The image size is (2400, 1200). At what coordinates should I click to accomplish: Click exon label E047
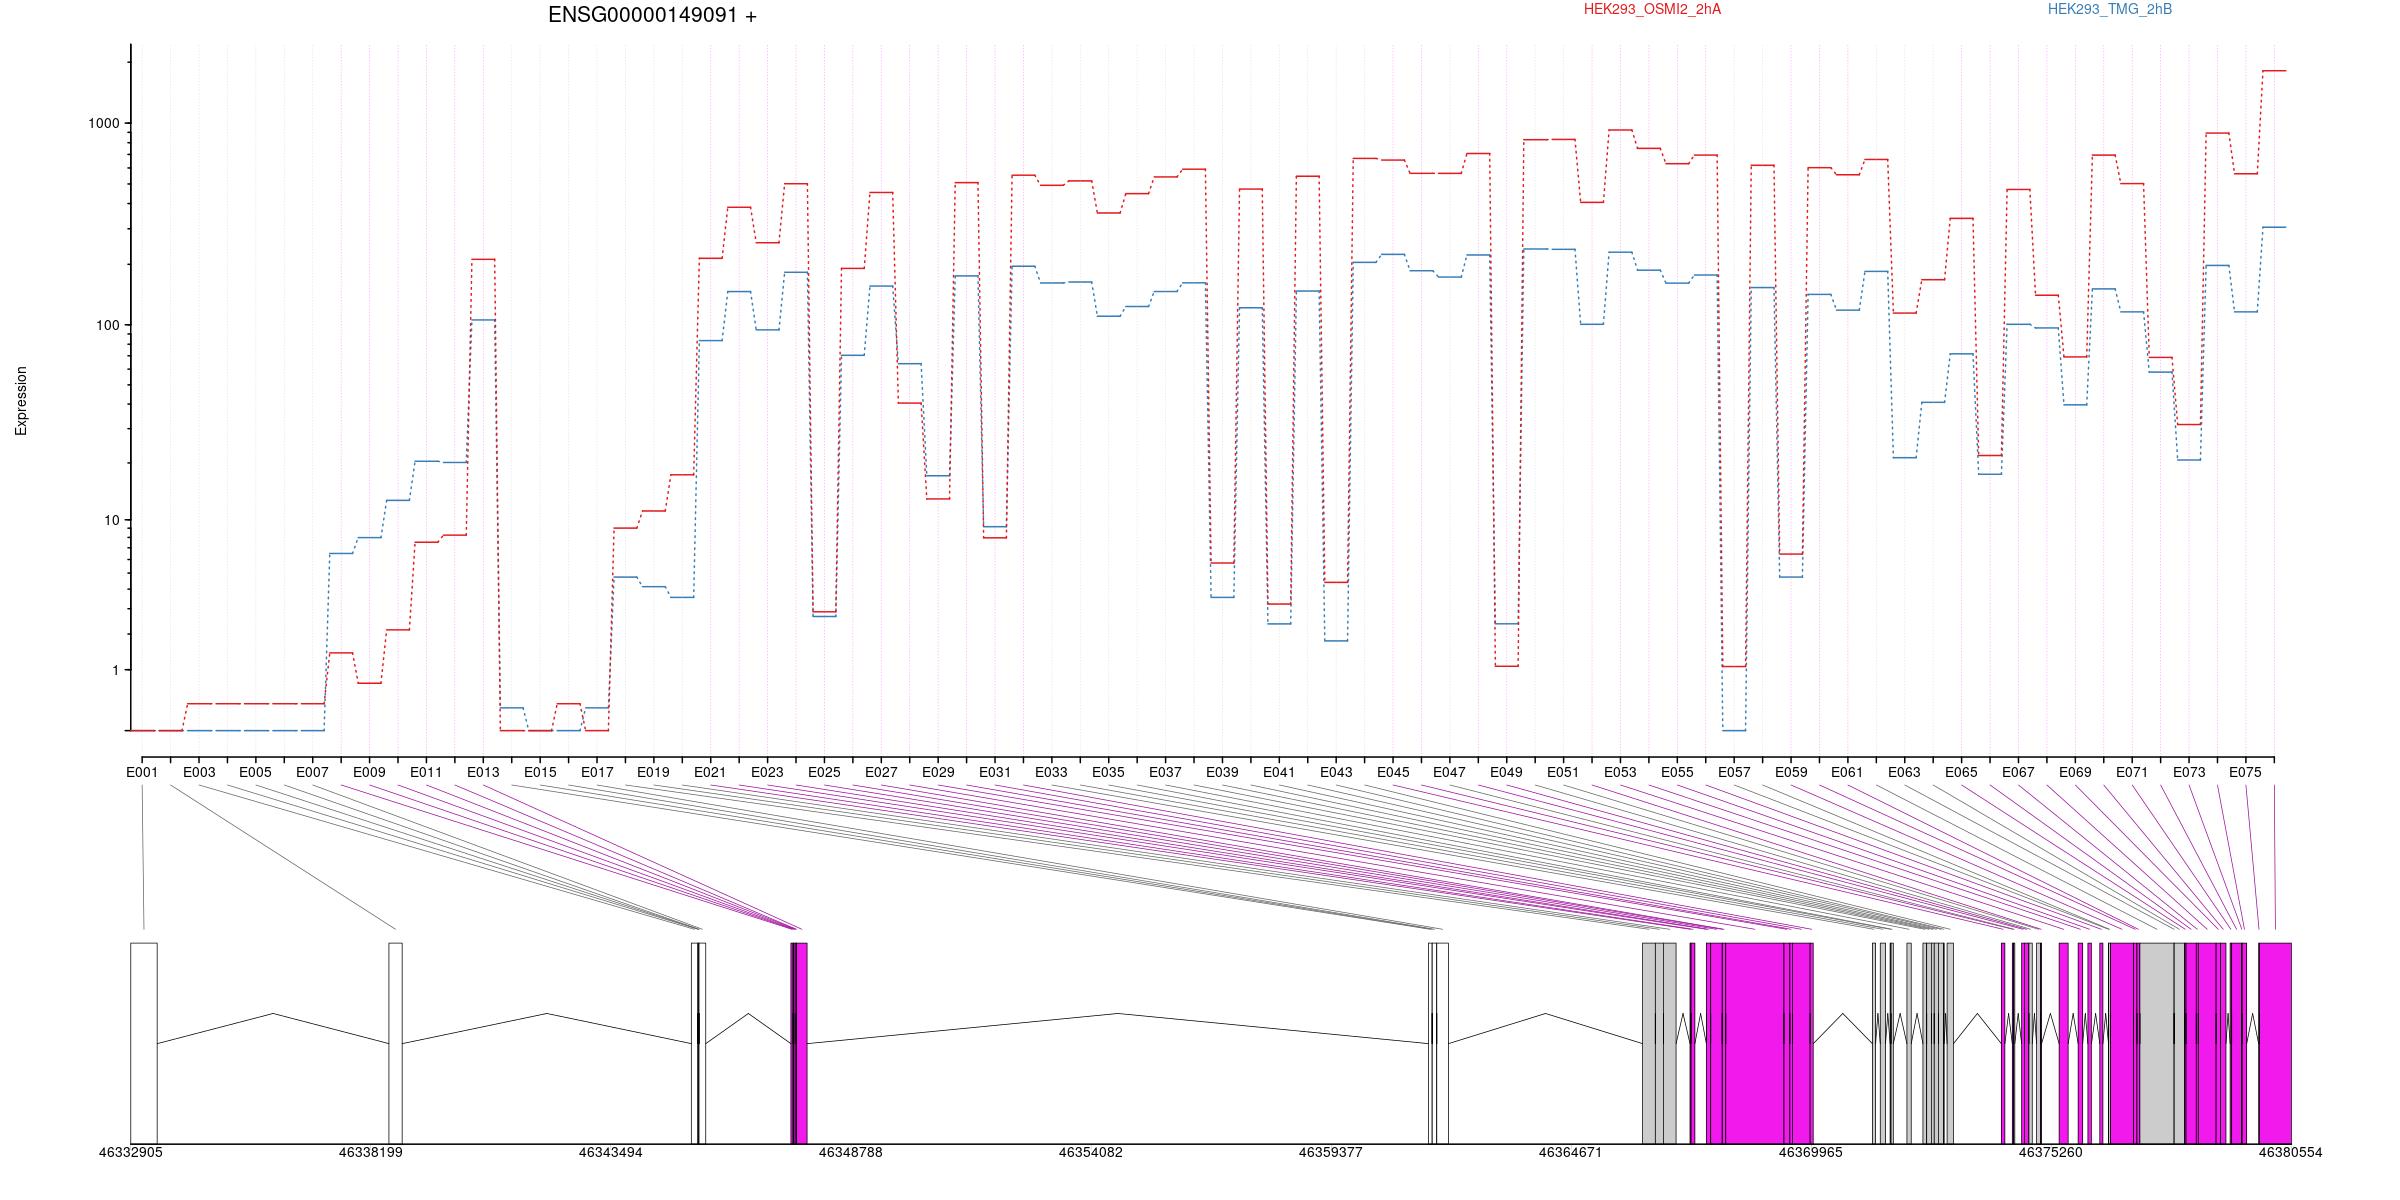point(1449,772)
